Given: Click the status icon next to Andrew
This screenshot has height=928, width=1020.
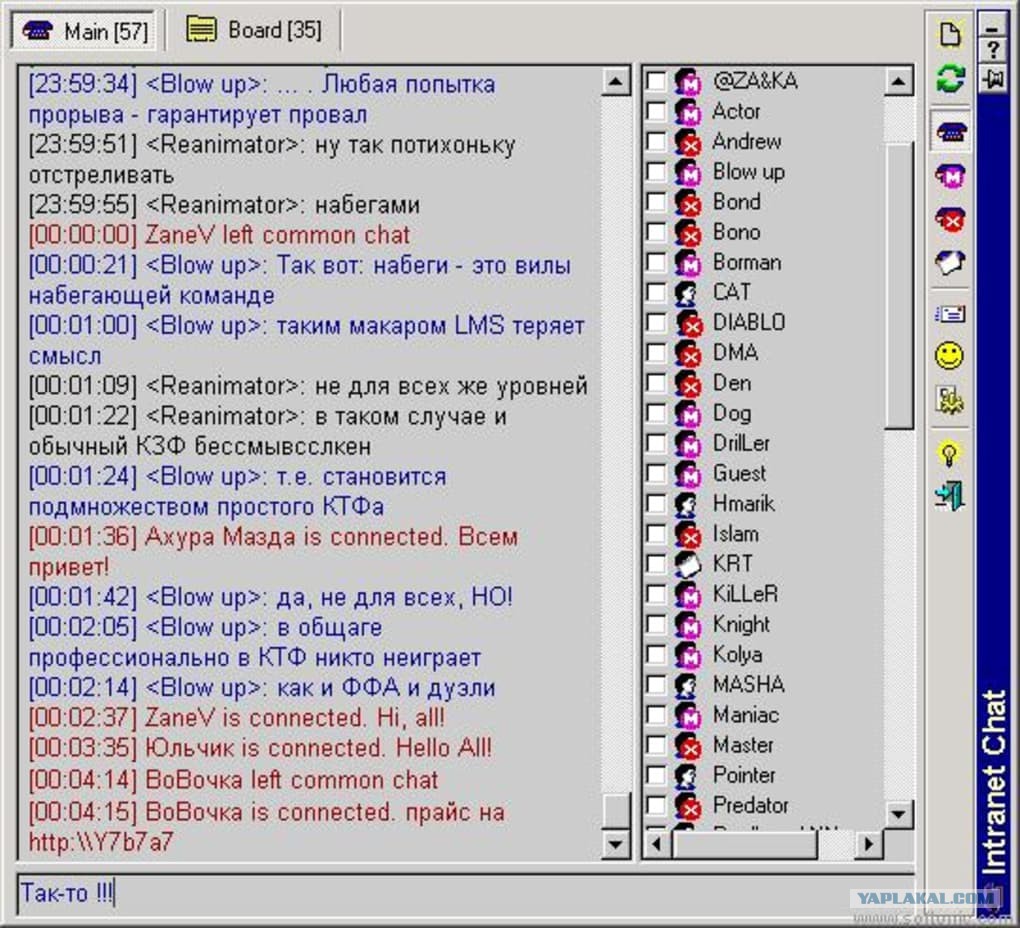Looking at the screenshot, I should (687, 142).
